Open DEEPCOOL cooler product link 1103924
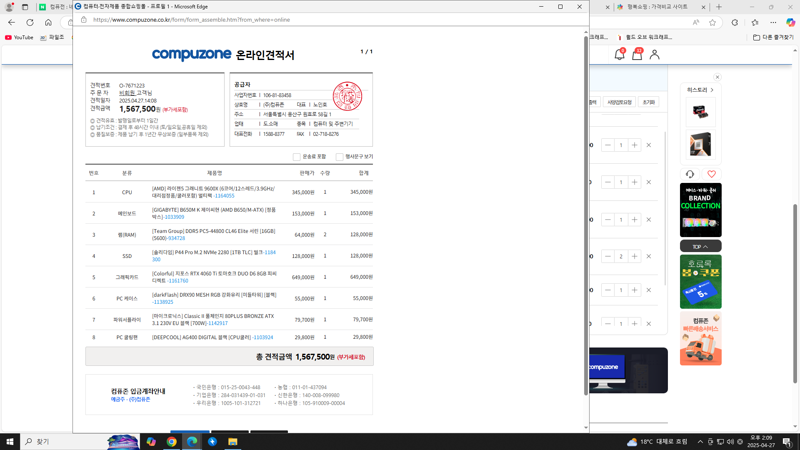Image resolution: width=800 pixels, height=450 pixels. (263, 337)
